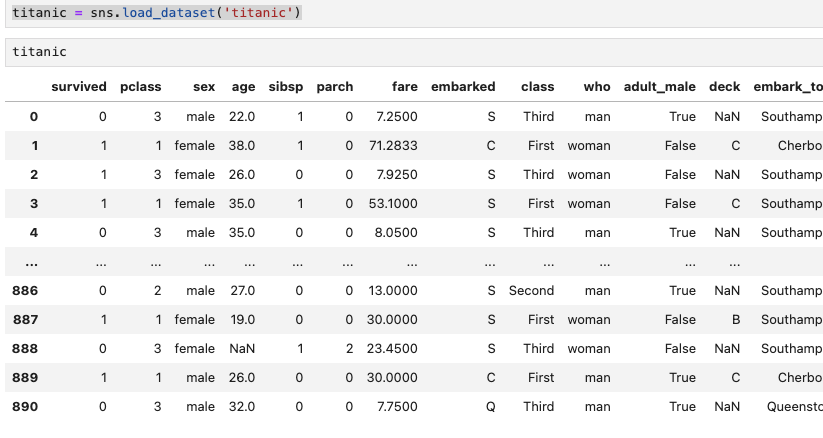Click the 'survived' column header
Screen dimensions: 823x438
click(x=79, y=87)
